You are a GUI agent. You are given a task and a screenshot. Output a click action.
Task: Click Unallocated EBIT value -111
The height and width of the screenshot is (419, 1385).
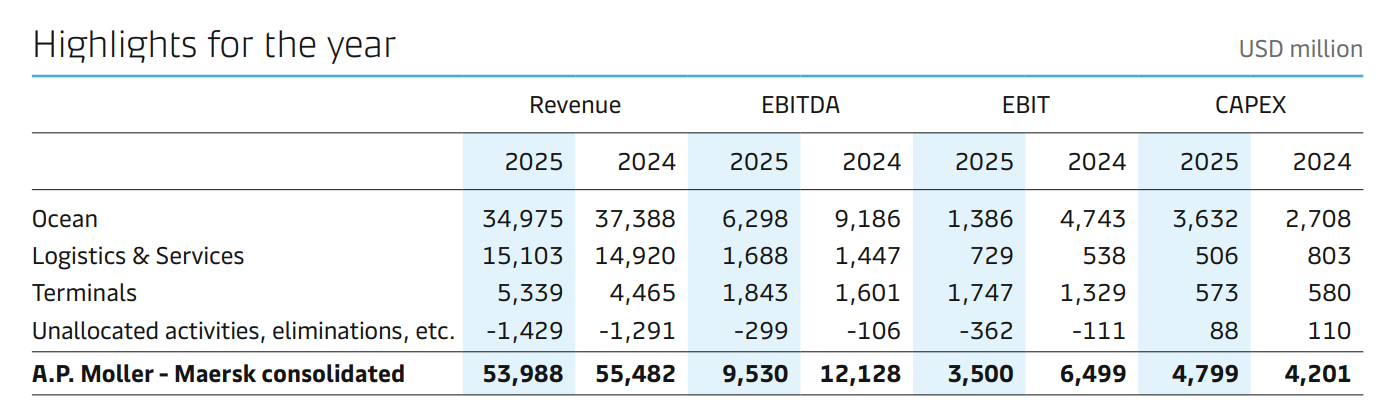(1099, 331)
